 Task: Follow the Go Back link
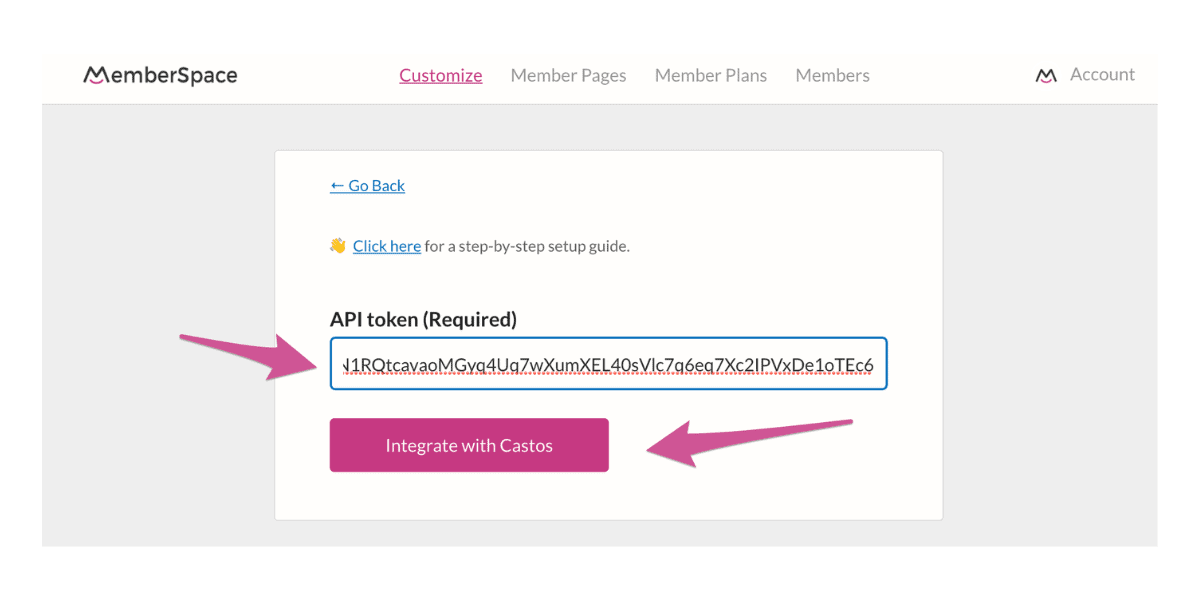tap(367, 185)
